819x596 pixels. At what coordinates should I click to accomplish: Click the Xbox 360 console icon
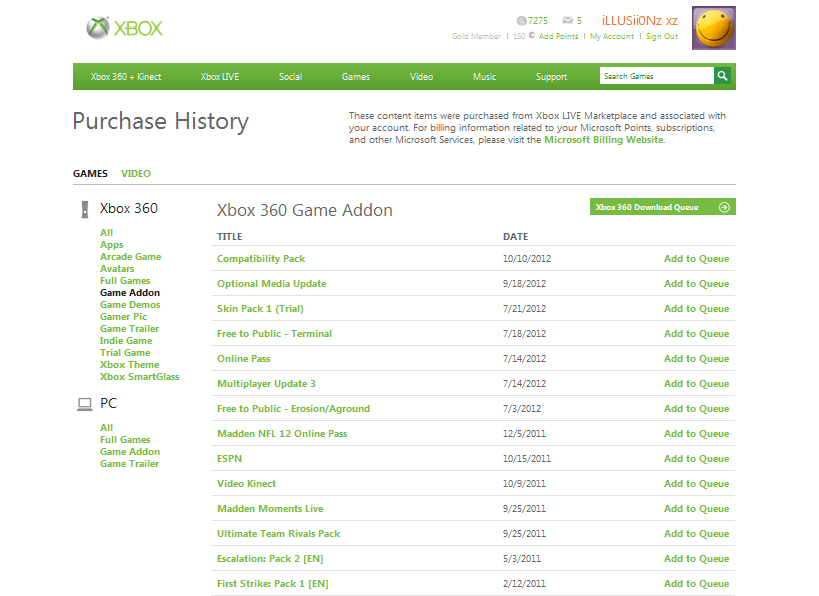(x=85, y=209)
